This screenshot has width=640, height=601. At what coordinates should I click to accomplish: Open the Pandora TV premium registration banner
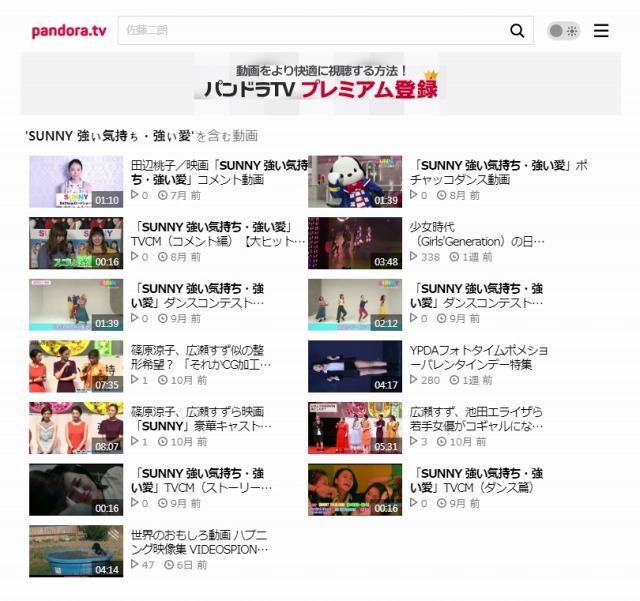(x=320, y=84)
